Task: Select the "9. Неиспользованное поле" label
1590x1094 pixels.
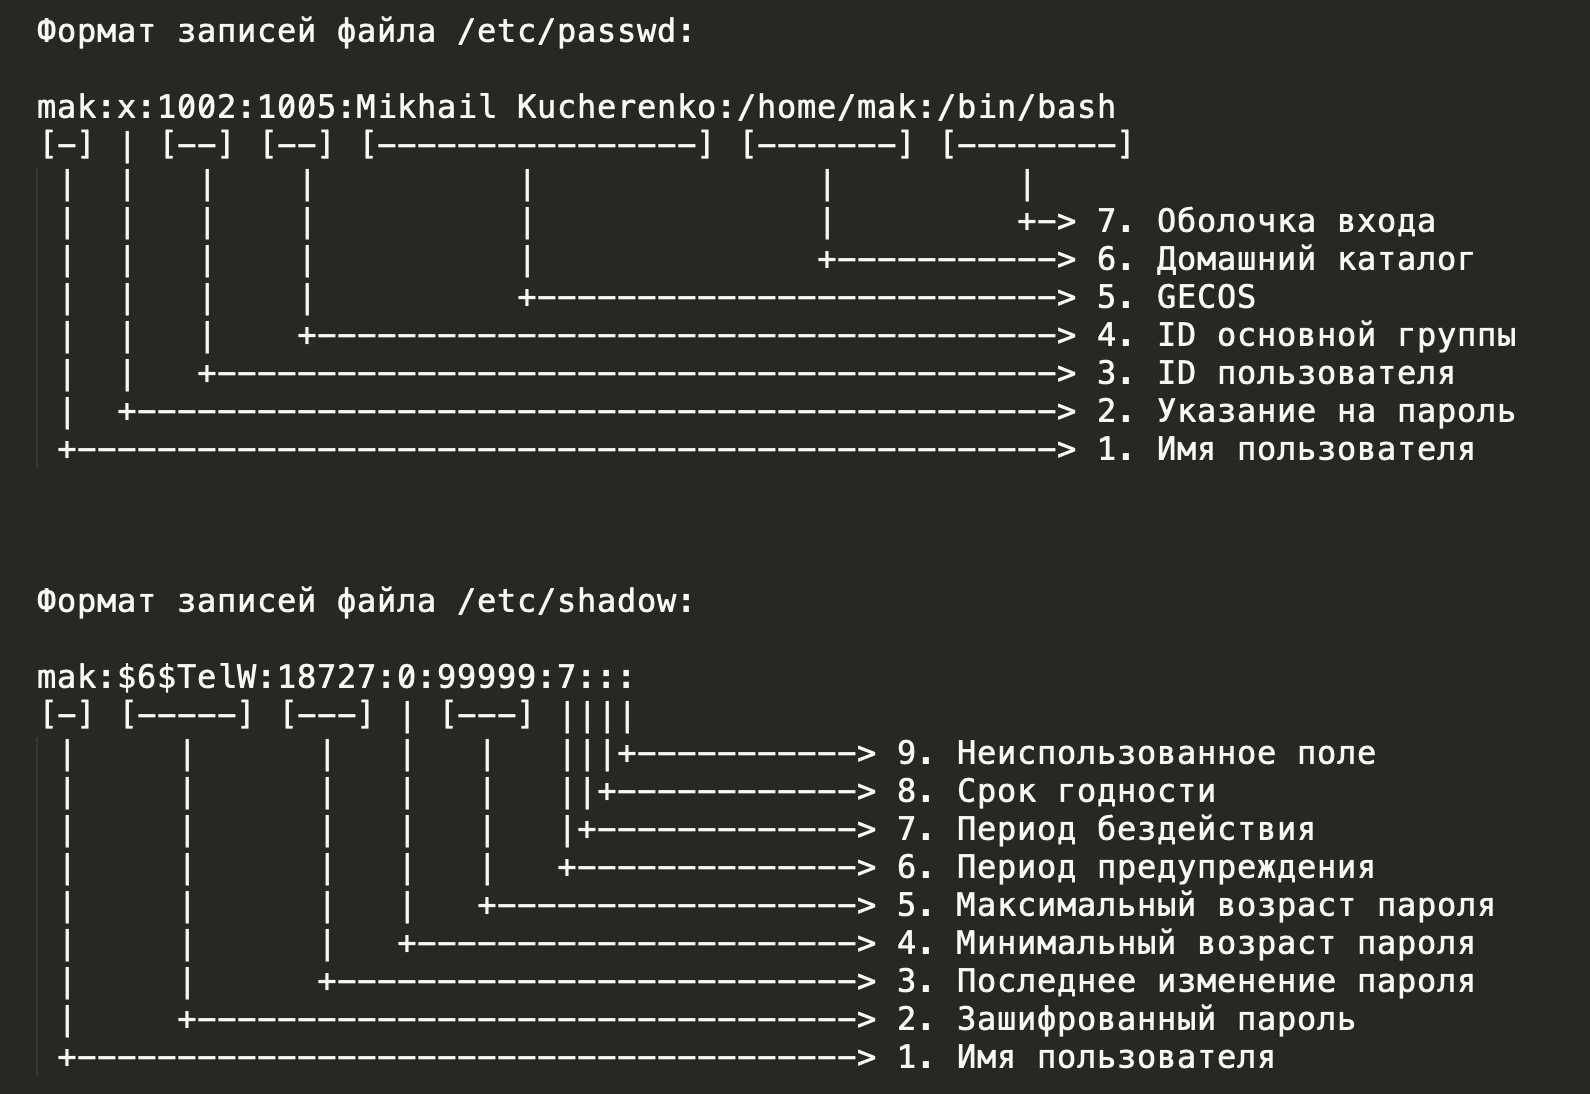Action: (1136, 753)
